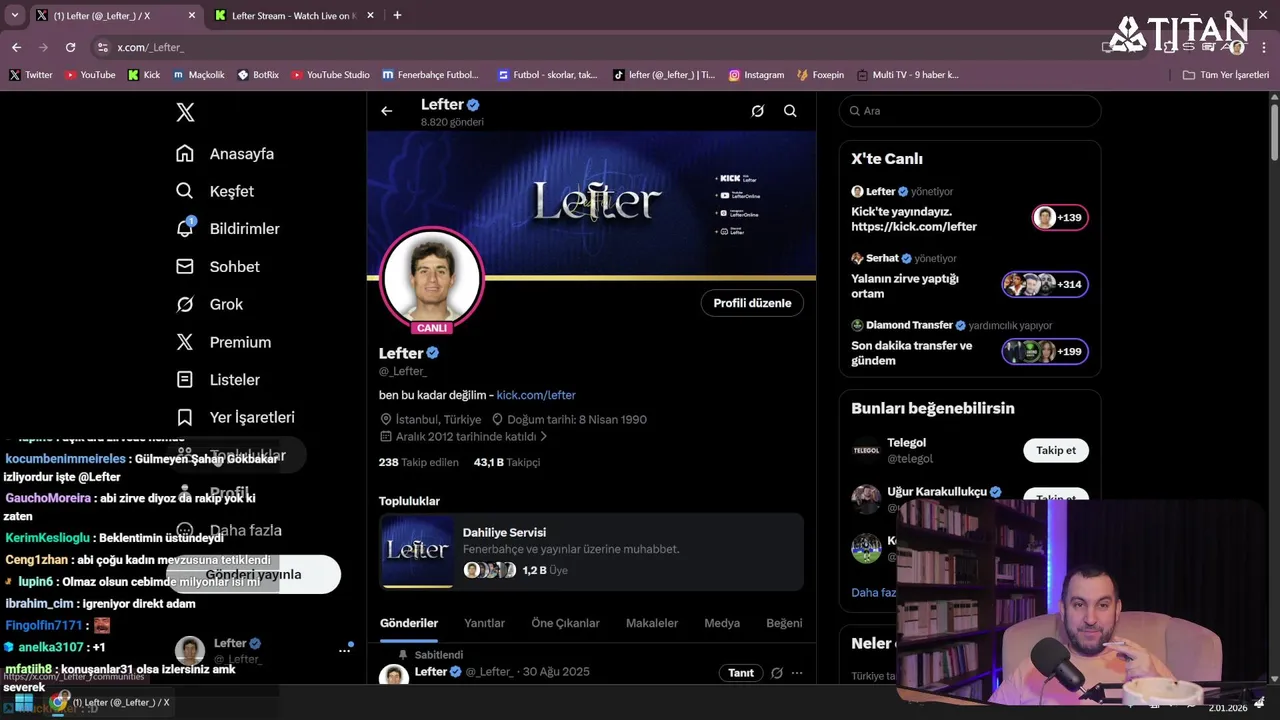Click the Windows Start button
The height and width of the screenshot is (720, 1280).
point(23,703)
